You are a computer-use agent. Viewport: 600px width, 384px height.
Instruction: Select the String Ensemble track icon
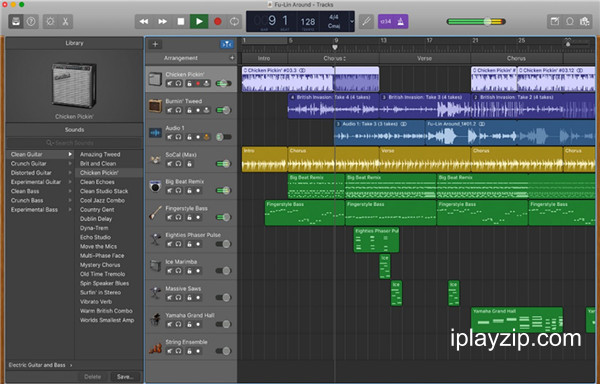[155, 347]
